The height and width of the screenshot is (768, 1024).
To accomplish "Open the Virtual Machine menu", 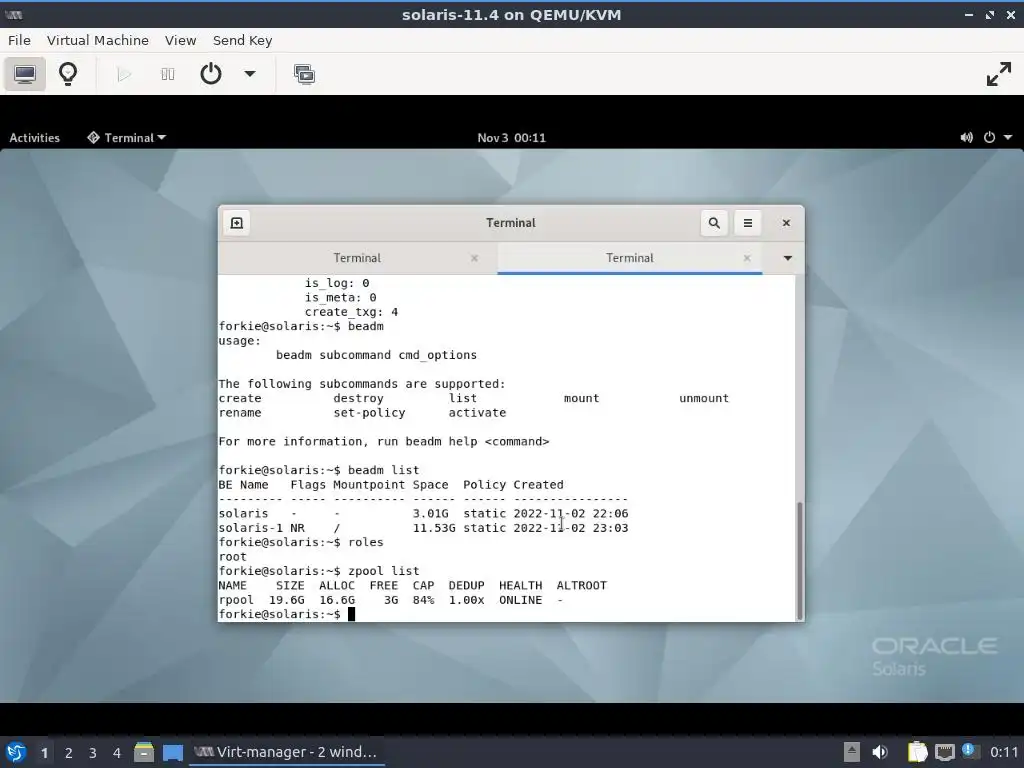I will coord(97,40).
